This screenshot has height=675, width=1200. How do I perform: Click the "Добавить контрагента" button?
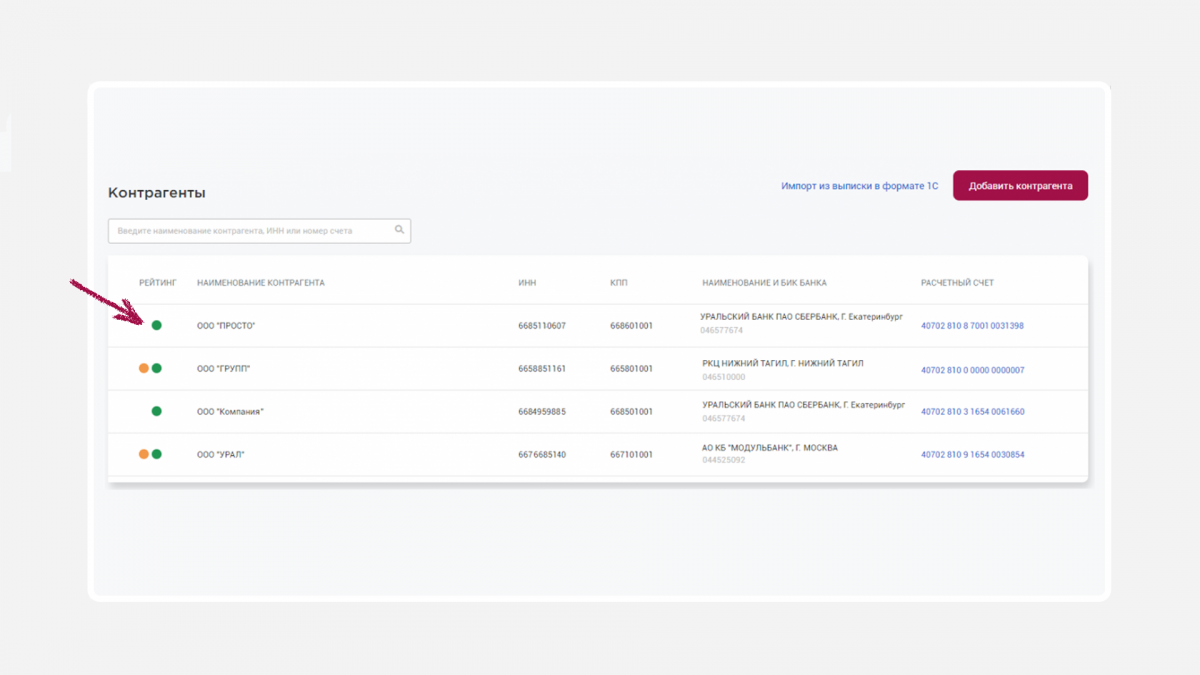point(1020,186)
